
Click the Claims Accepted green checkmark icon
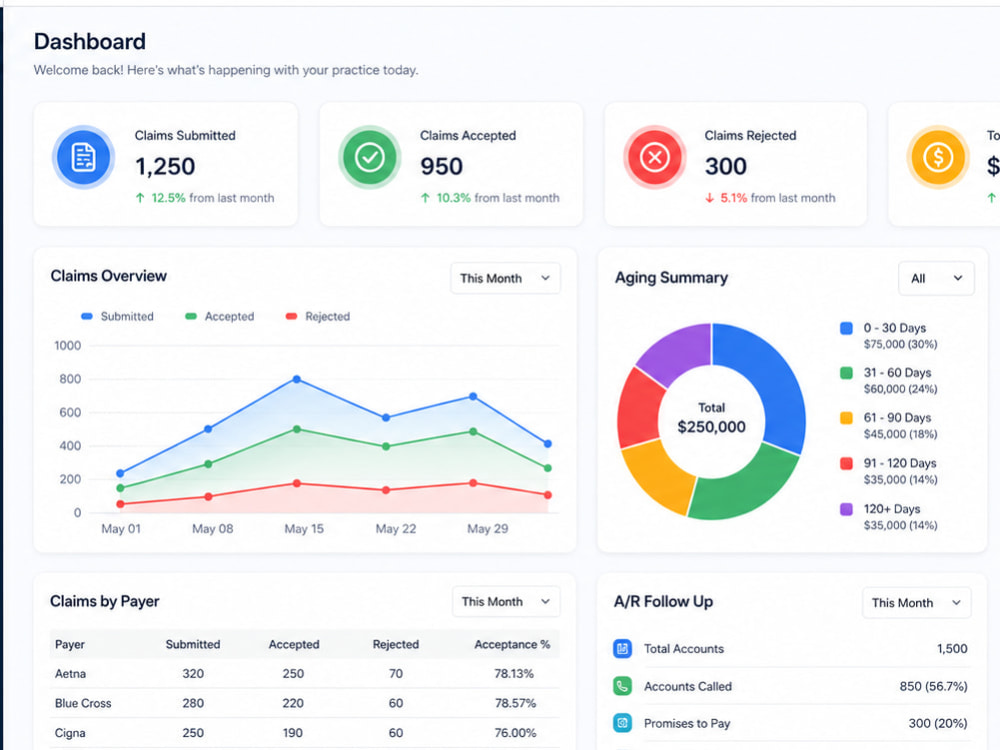click(x=369, y=157)
